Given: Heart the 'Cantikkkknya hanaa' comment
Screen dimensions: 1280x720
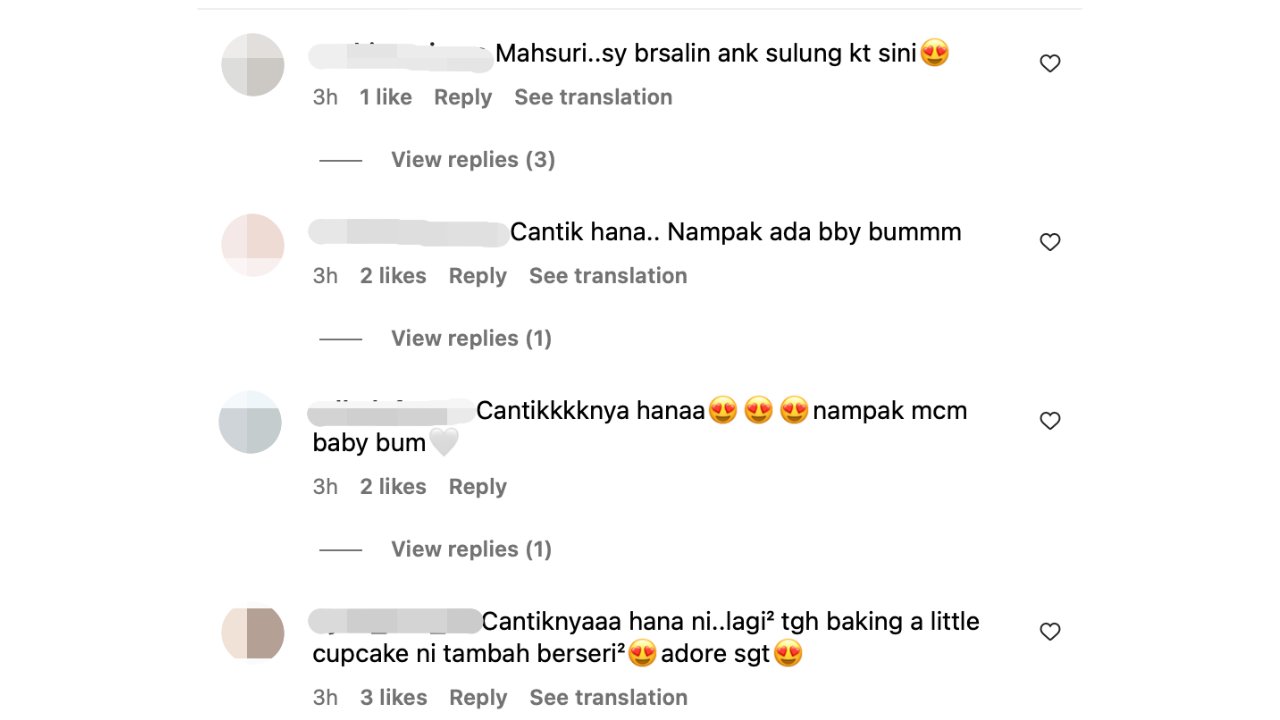Looking at the screenshot, I should 1049,421.
